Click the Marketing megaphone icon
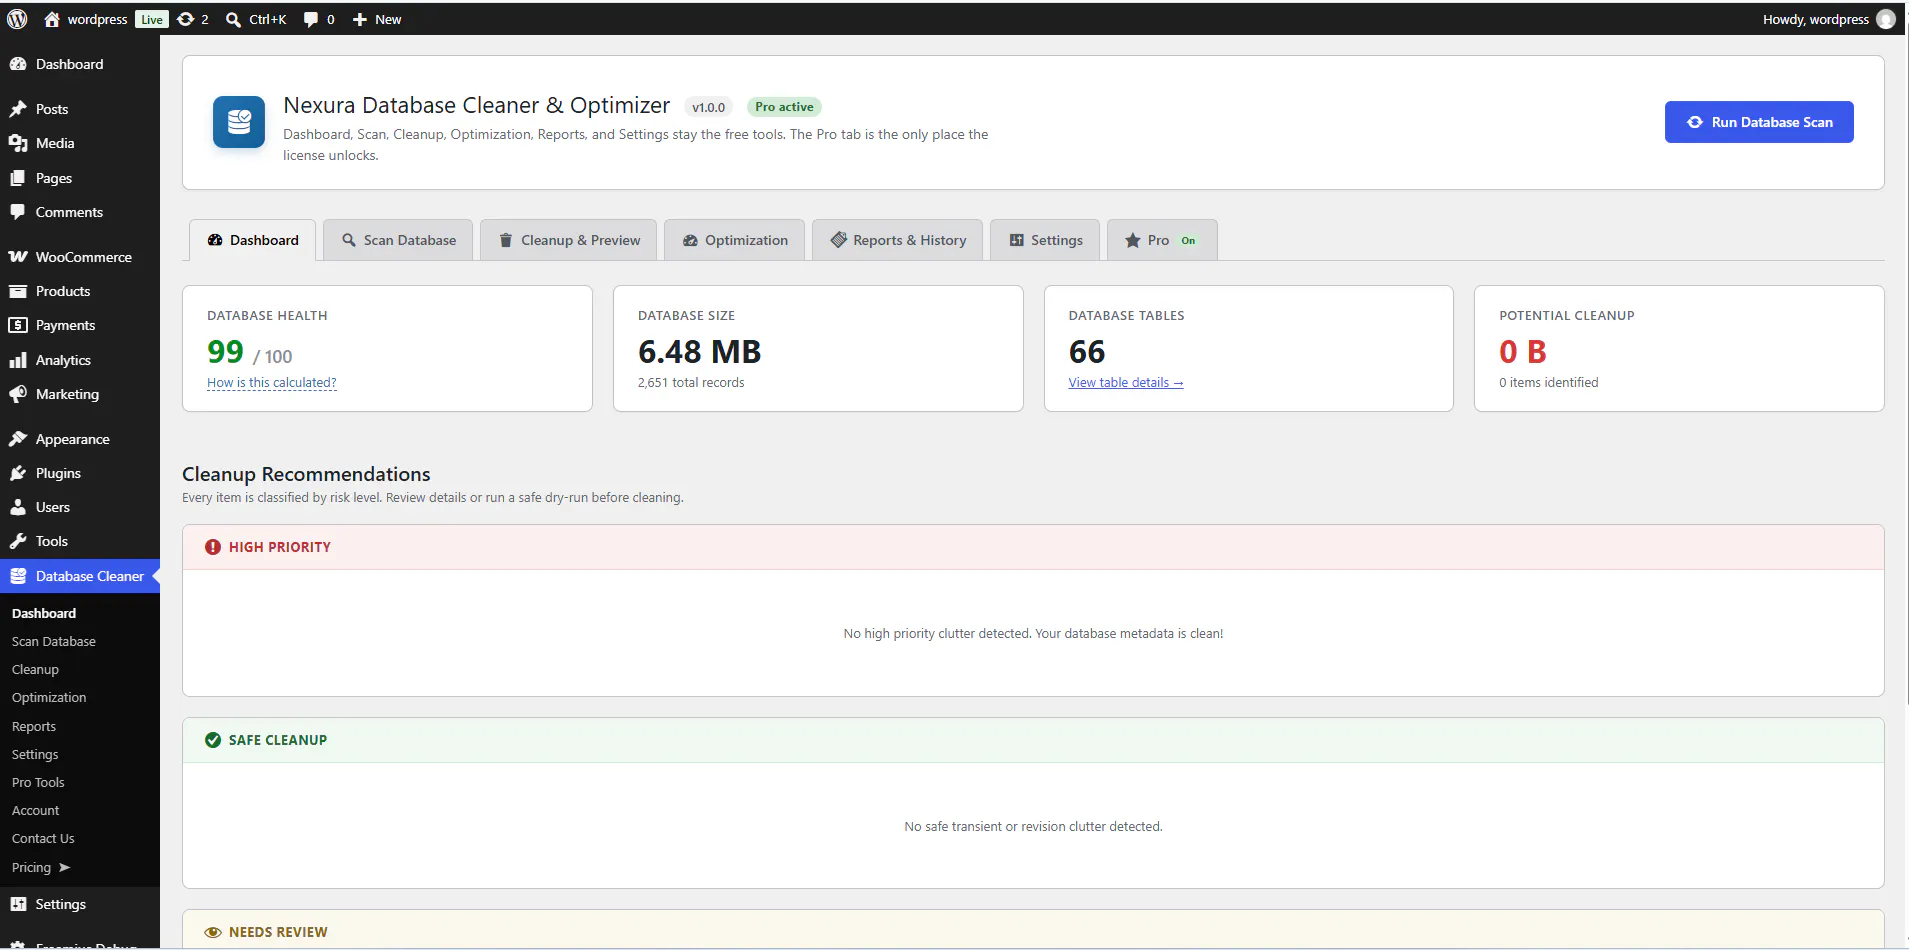This screenshot has width=1909, height=950. tap(18, 394)
